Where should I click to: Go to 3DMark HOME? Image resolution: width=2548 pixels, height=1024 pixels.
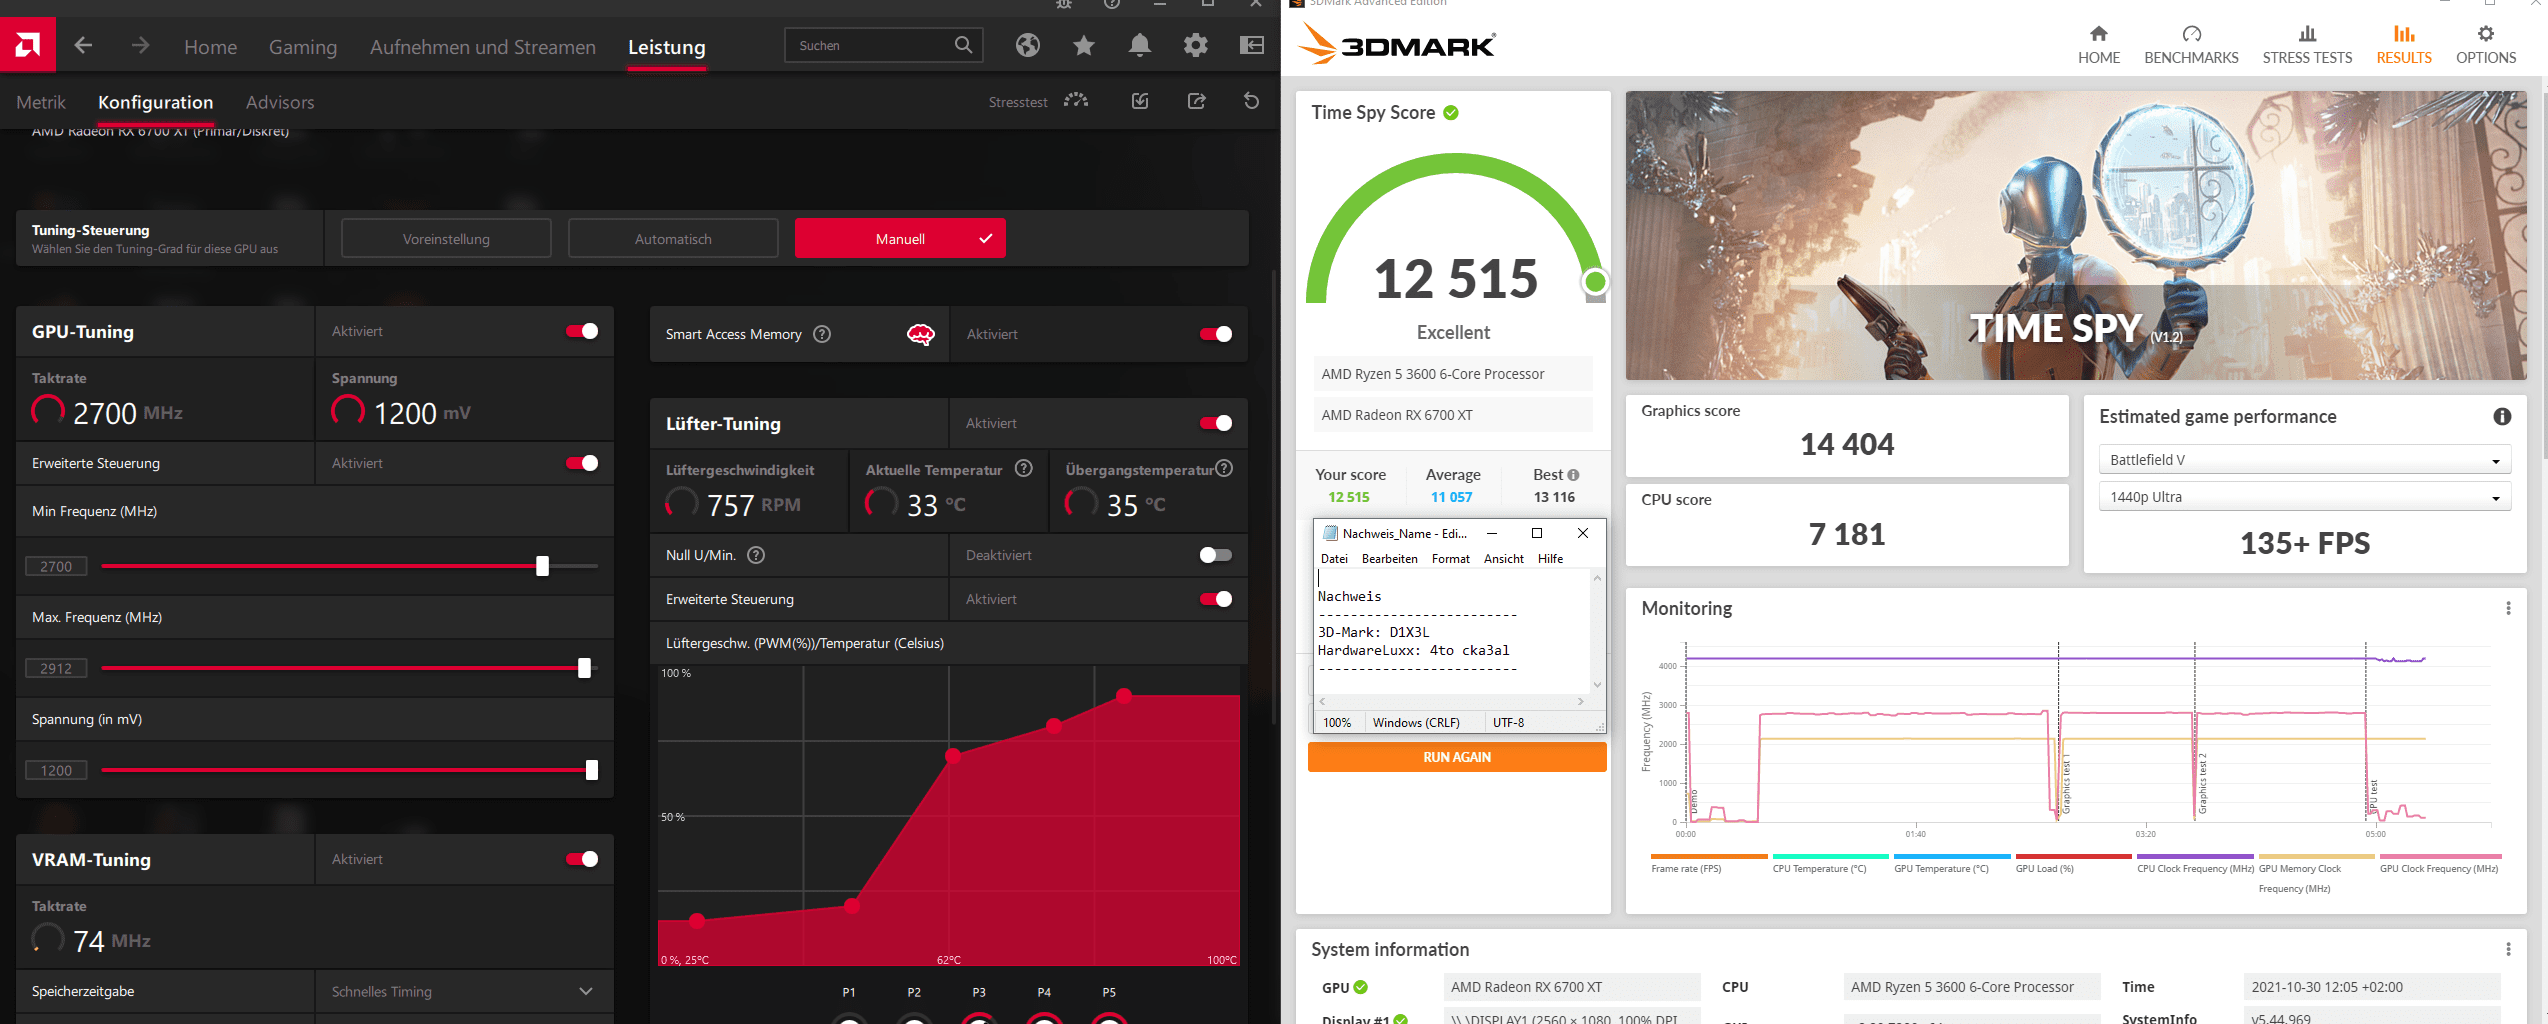pyautogui.click(x=2098, y=46)
